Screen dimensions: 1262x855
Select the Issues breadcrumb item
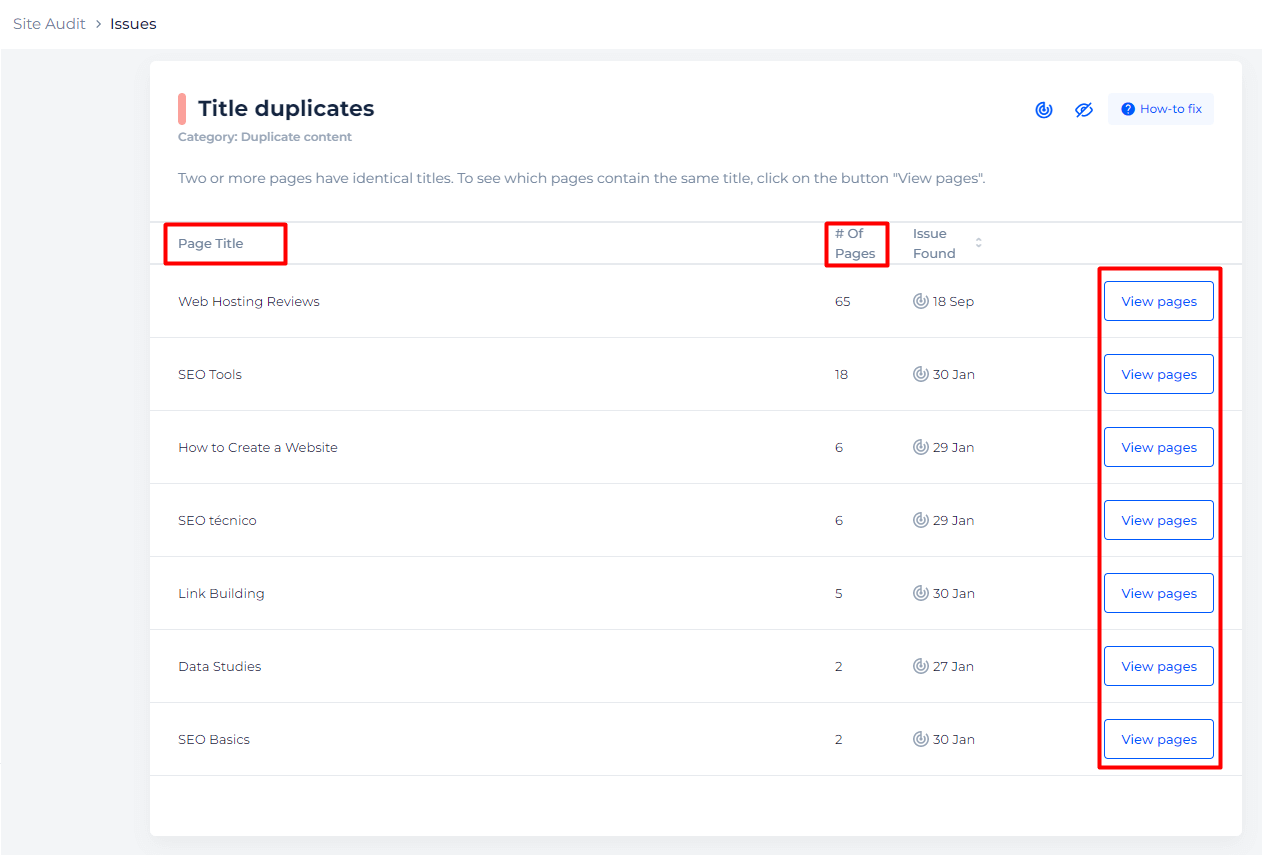[x=133, y=23]
